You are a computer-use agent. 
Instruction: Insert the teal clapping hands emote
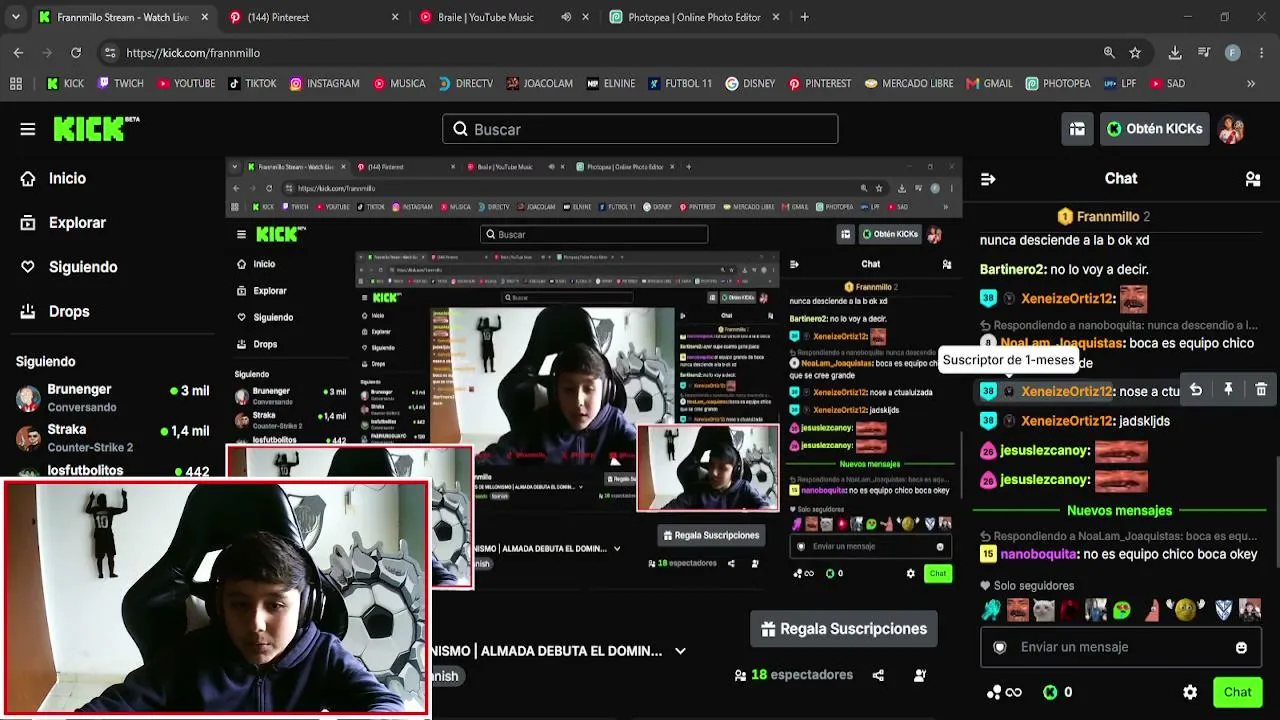[x=990, y=609]
